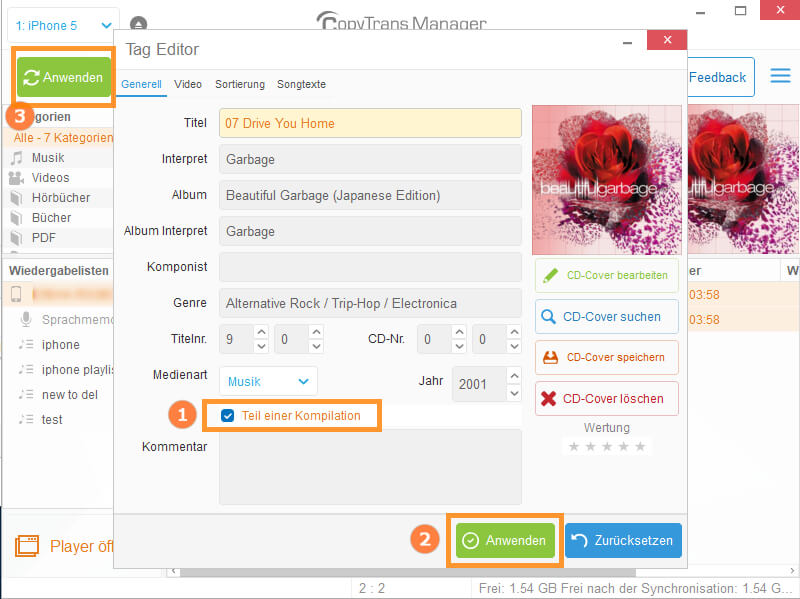Click the playlist icon beside new to del
Image resolution: width=800 pixels, height=599 pixels.
pyautogui.click(x=26, y=394)
